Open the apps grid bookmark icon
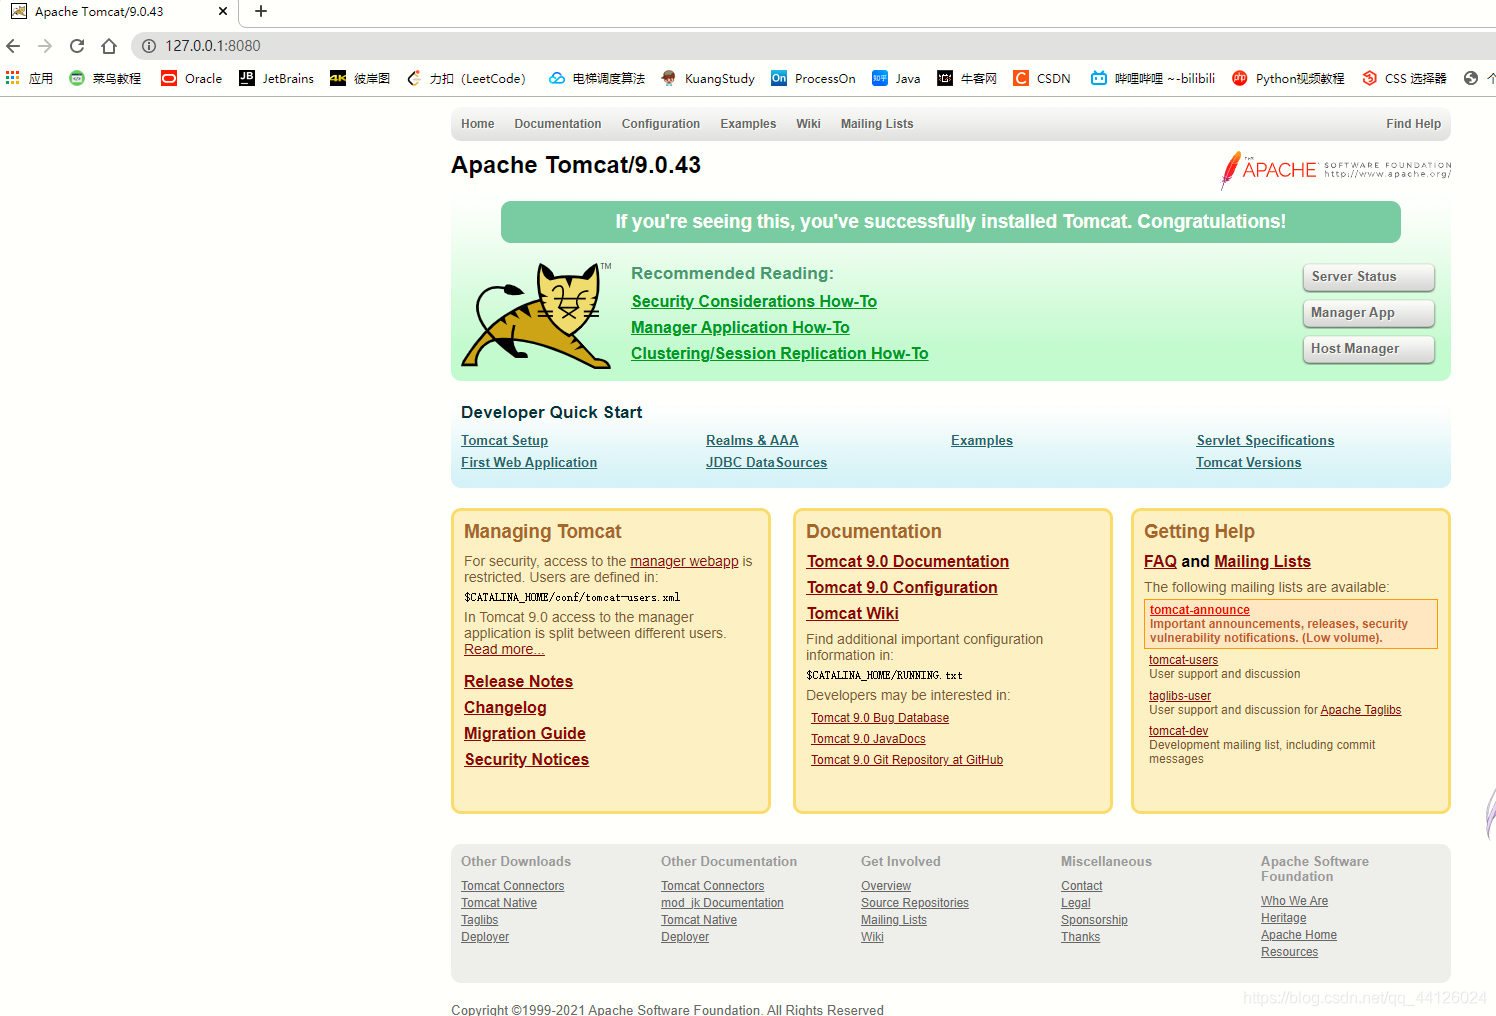1496x1016 pixels. tap(12, 78)
